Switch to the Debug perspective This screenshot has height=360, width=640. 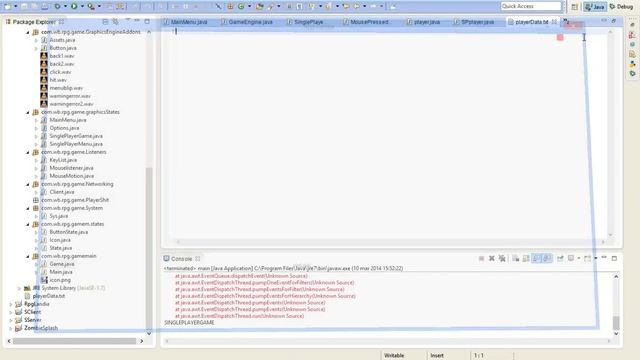[621, 7]
